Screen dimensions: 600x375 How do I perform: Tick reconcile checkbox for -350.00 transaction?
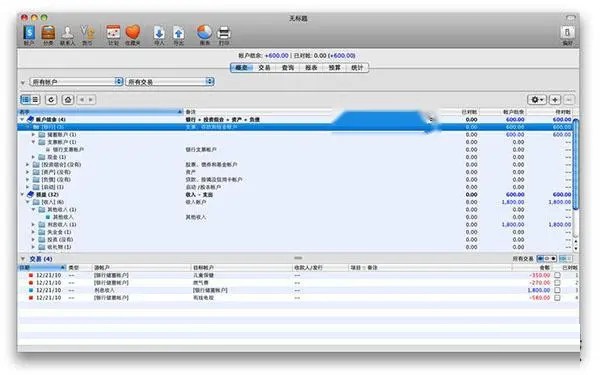[x=558, y=275]
